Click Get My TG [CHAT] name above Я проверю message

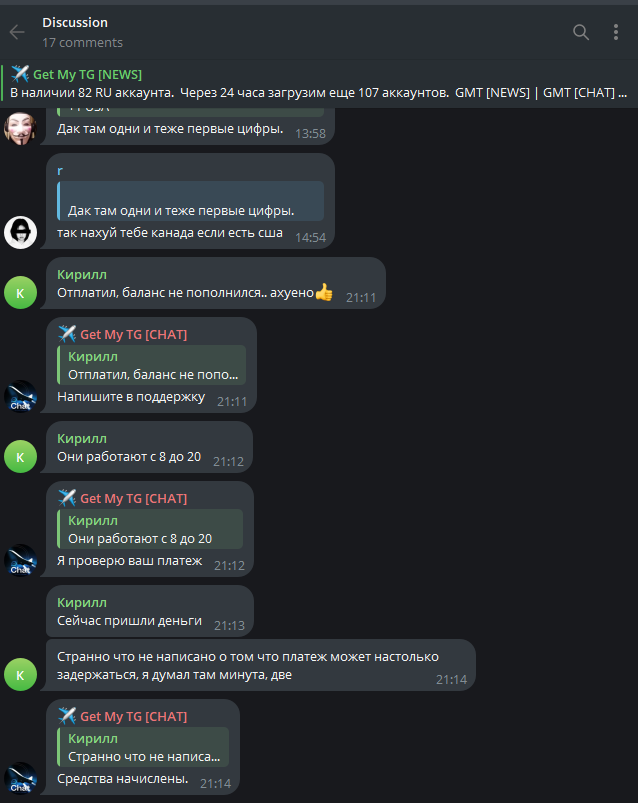point(133,498)
